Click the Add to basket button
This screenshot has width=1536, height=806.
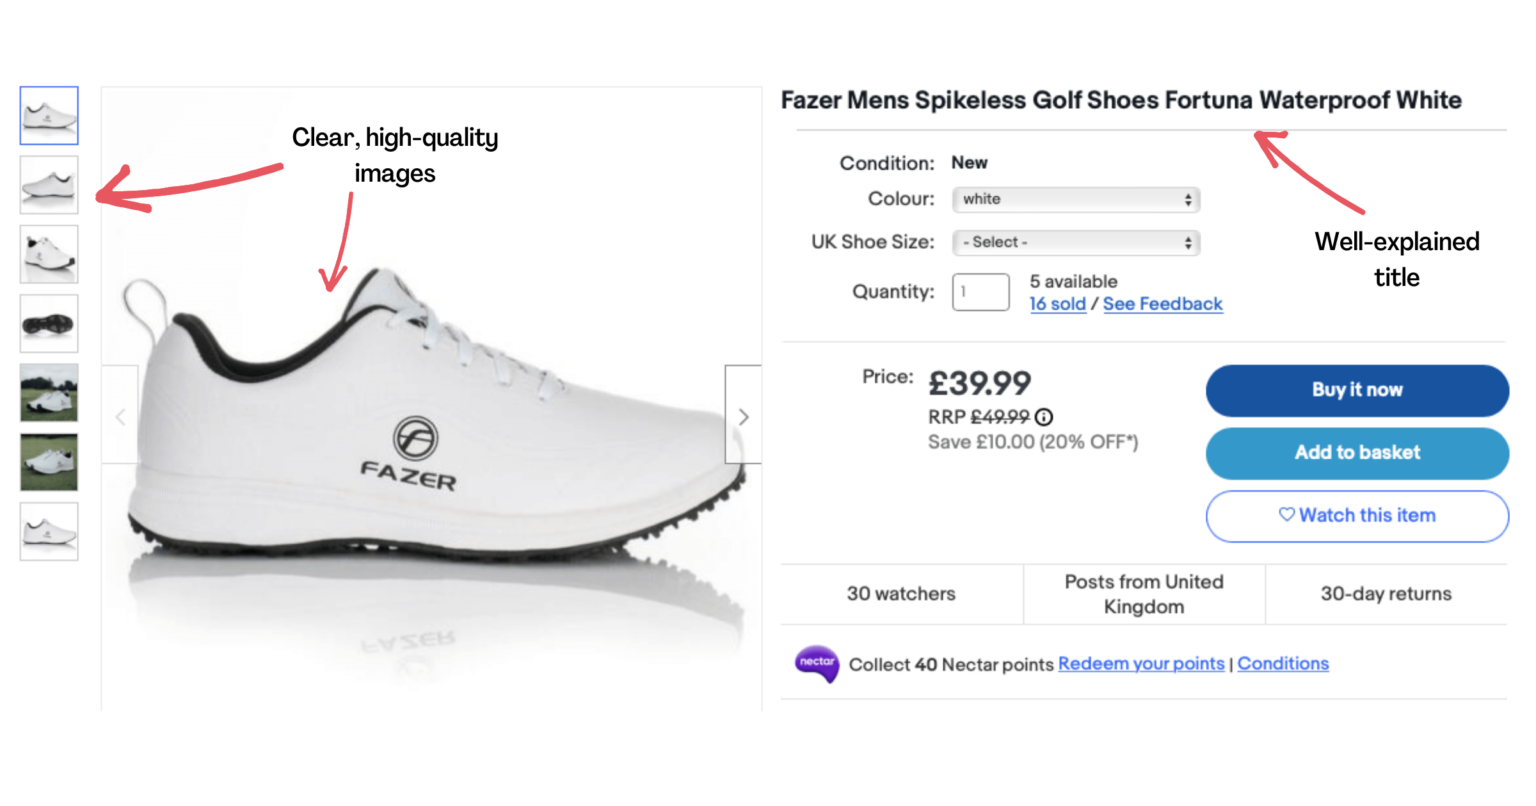pyautogui.click(x=1357, y=453)
